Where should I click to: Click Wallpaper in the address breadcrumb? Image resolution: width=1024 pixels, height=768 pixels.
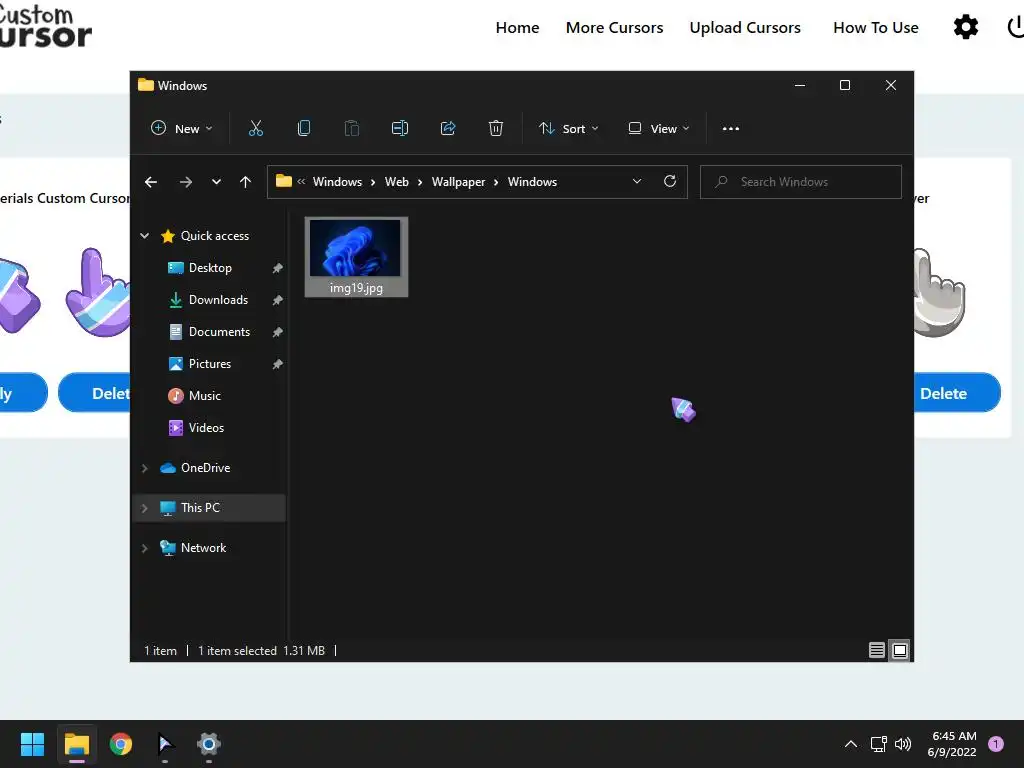tap(458, 182)
